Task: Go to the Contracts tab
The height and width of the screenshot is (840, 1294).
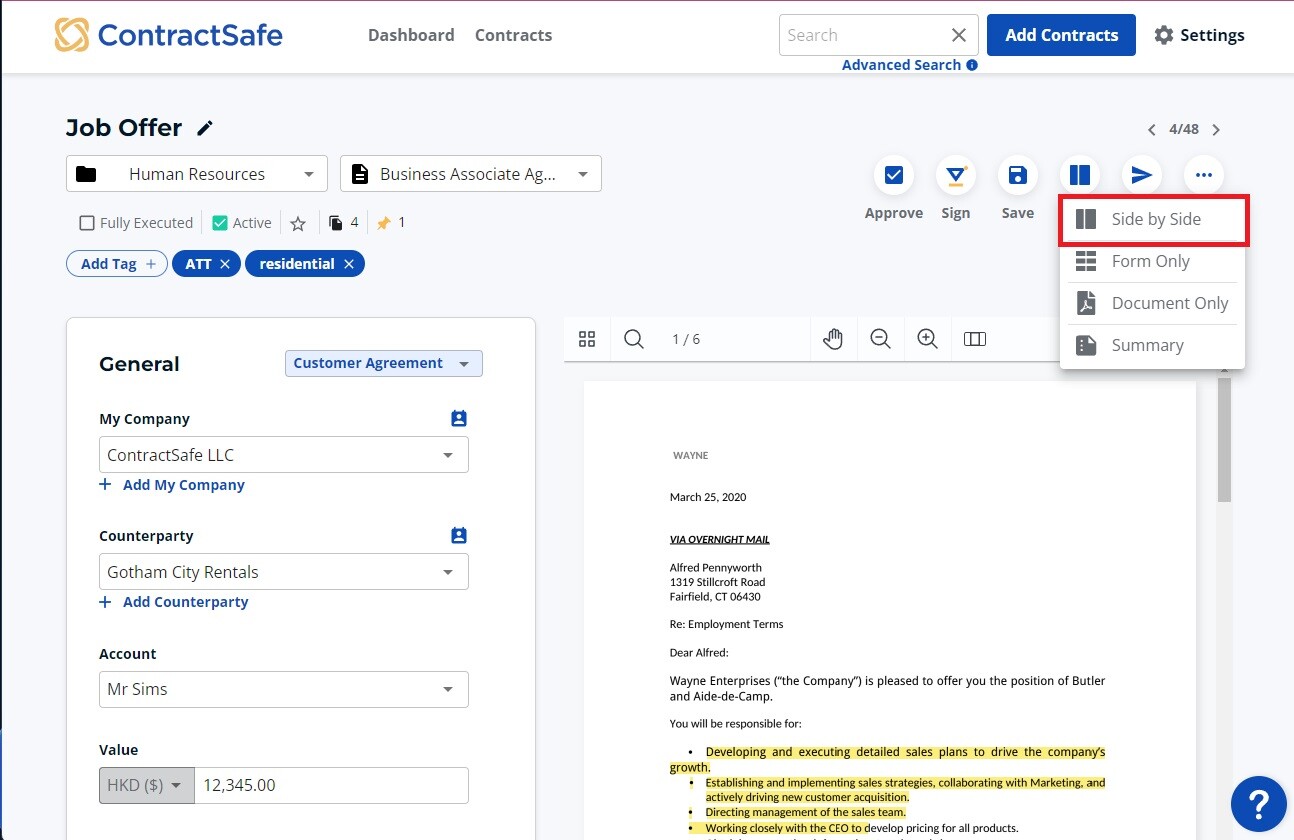Action: (x=514, y=35)
